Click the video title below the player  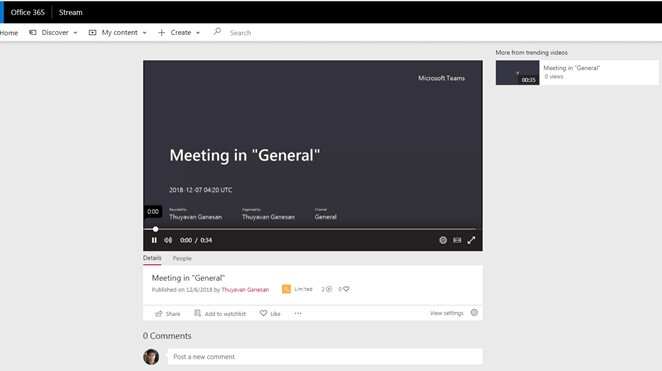coord(188,278)
